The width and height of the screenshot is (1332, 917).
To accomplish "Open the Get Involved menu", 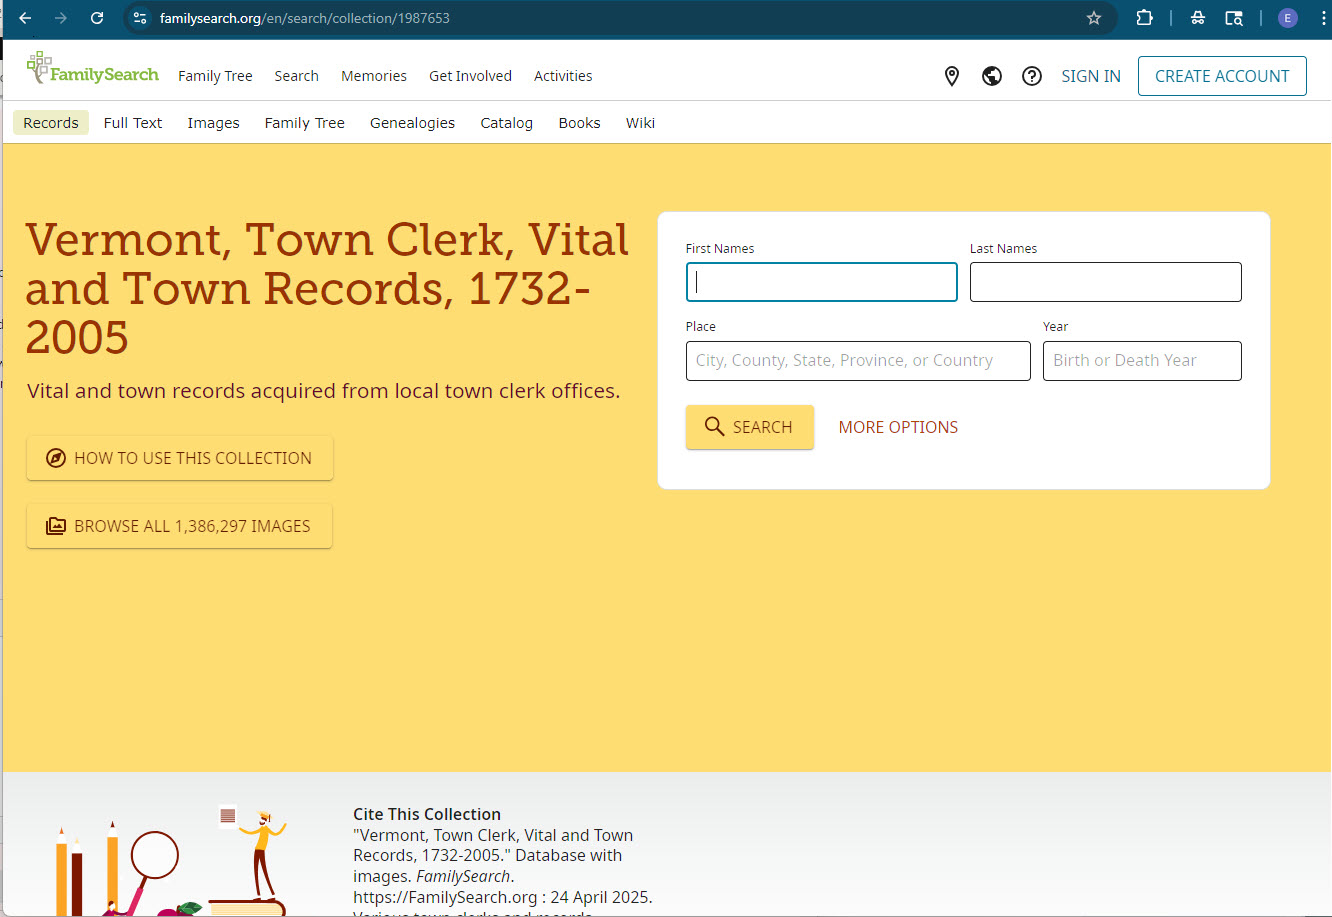I will tap(470, 76).
